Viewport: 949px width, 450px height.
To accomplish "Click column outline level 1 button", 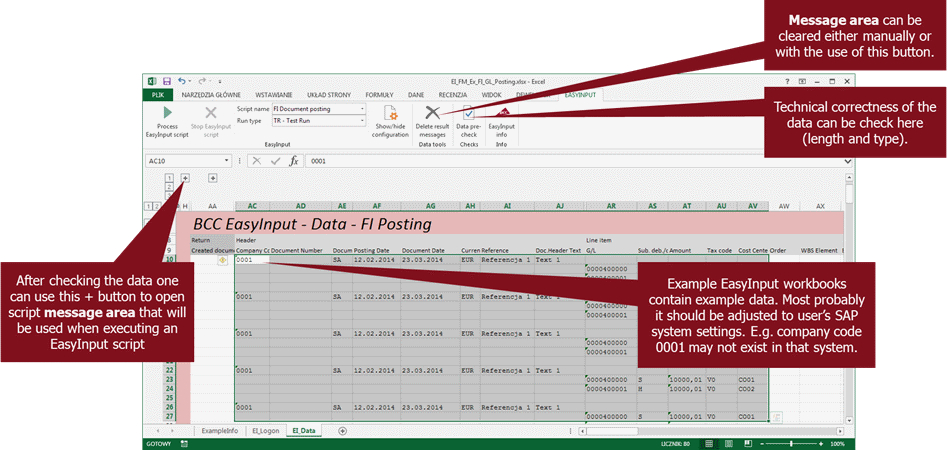I will tap(169, 178).
